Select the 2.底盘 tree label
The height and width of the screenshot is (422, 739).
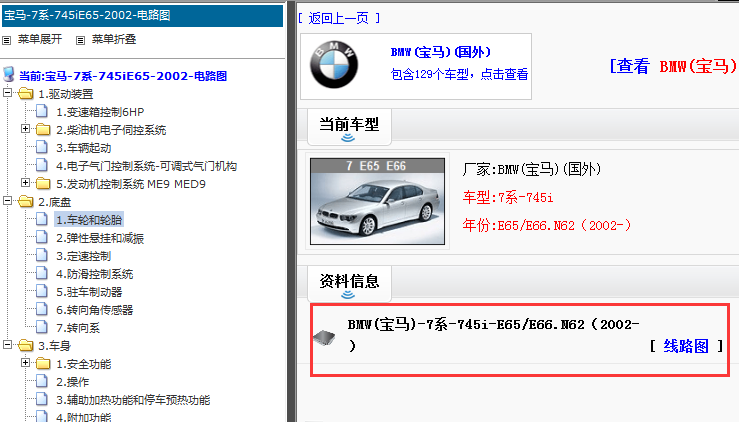(x=55, y=202)
